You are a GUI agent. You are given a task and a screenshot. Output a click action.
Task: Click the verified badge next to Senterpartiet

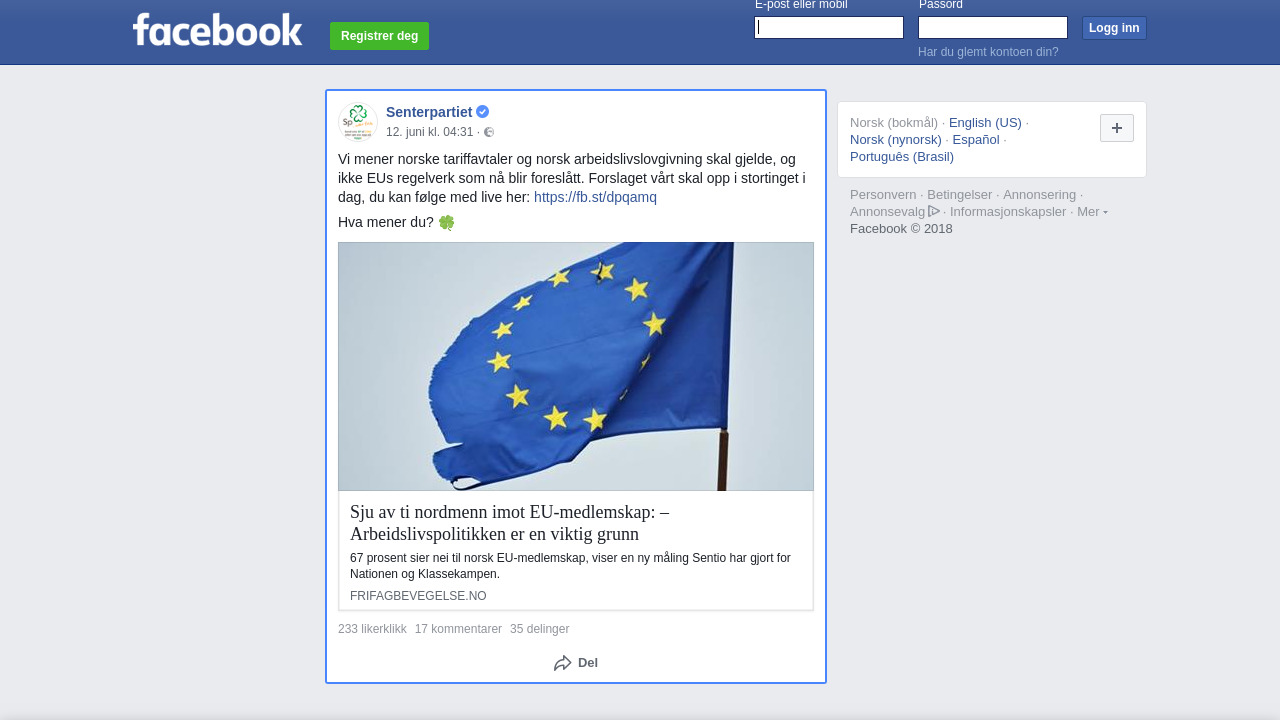482,112
